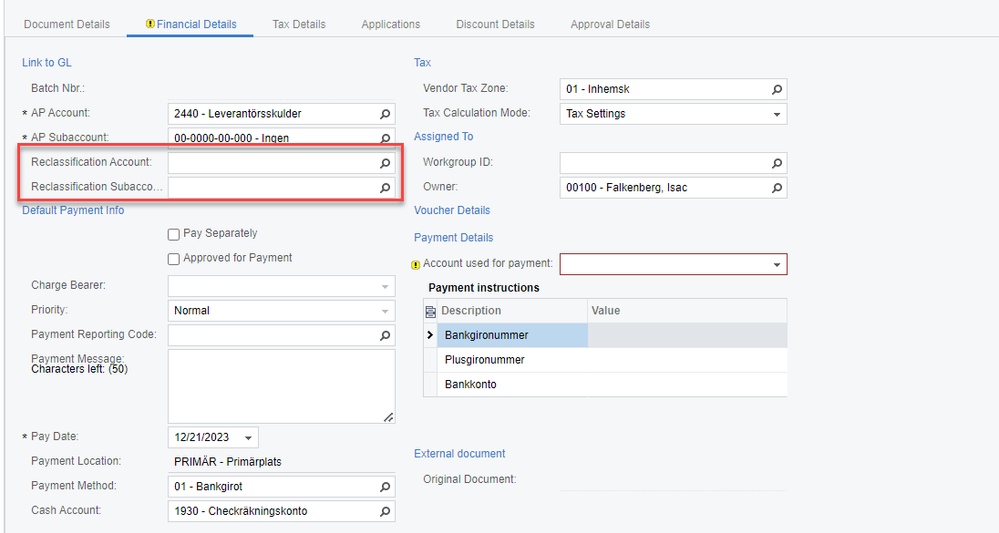Toggle Pay Separately checkbox
Image resolution: width=999 pixels, height=533 pixels.
tap(173, 234)
